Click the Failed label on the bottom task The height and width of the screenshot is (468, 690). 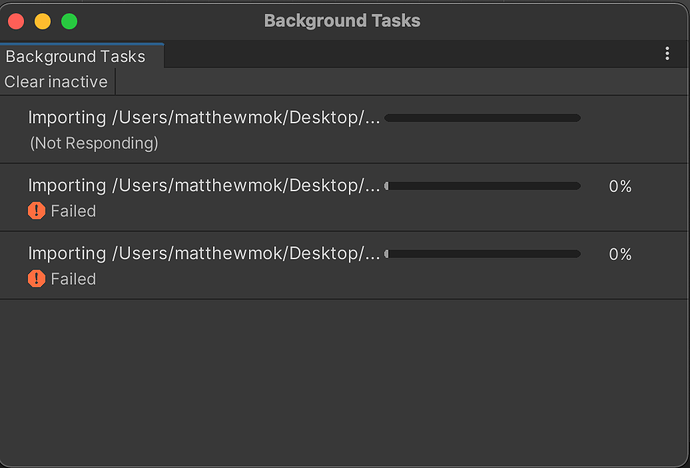tap(73, 279)
